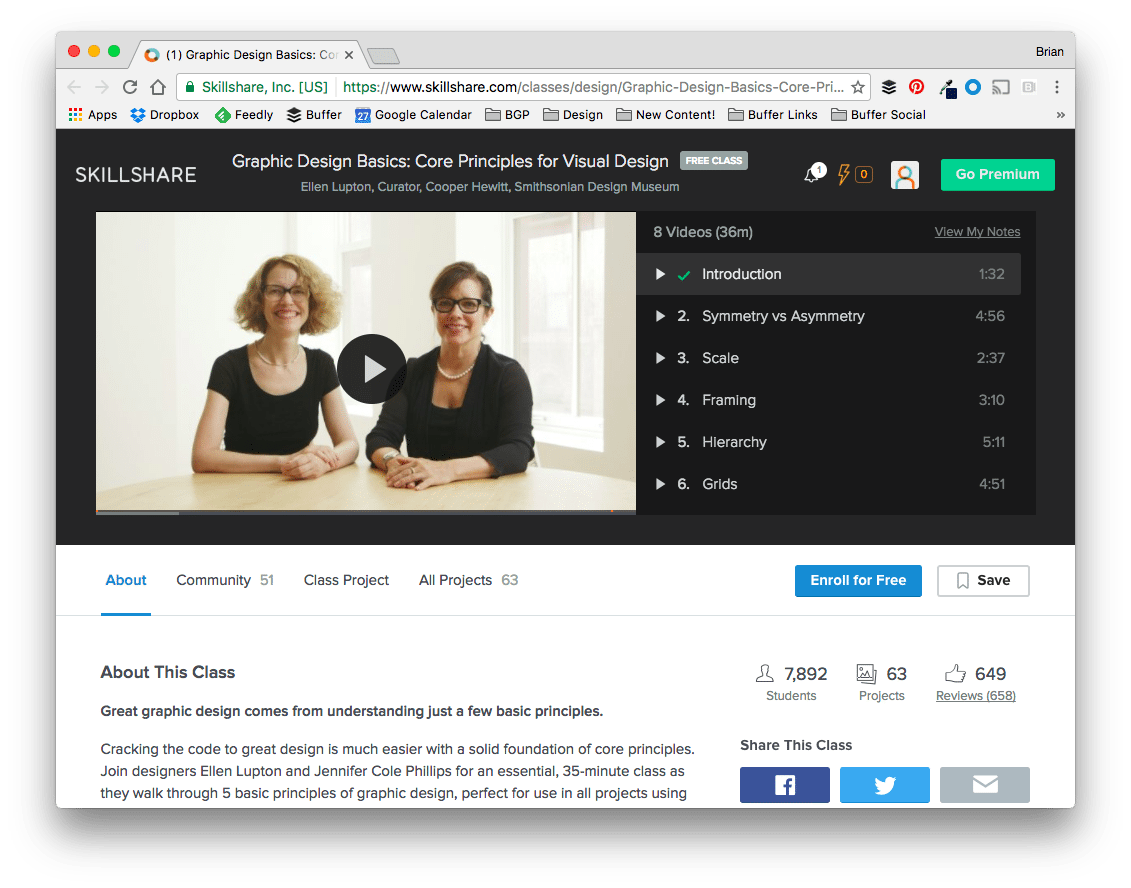The width and height of the screenshot is (1131, 888).
Task: Click the lightning streak counter icon
Action: (x=845, y=174)
